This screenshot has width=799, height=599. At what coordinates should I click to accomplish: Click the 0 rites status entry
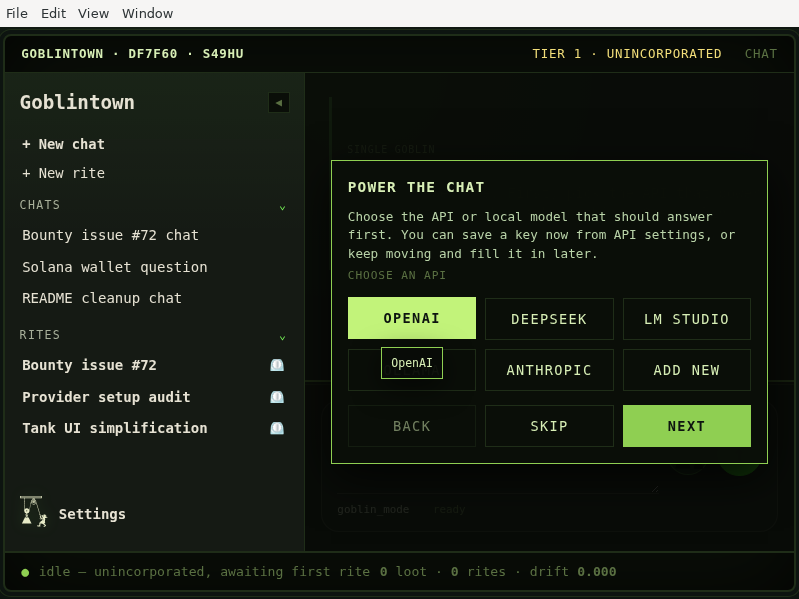point(478,572)
